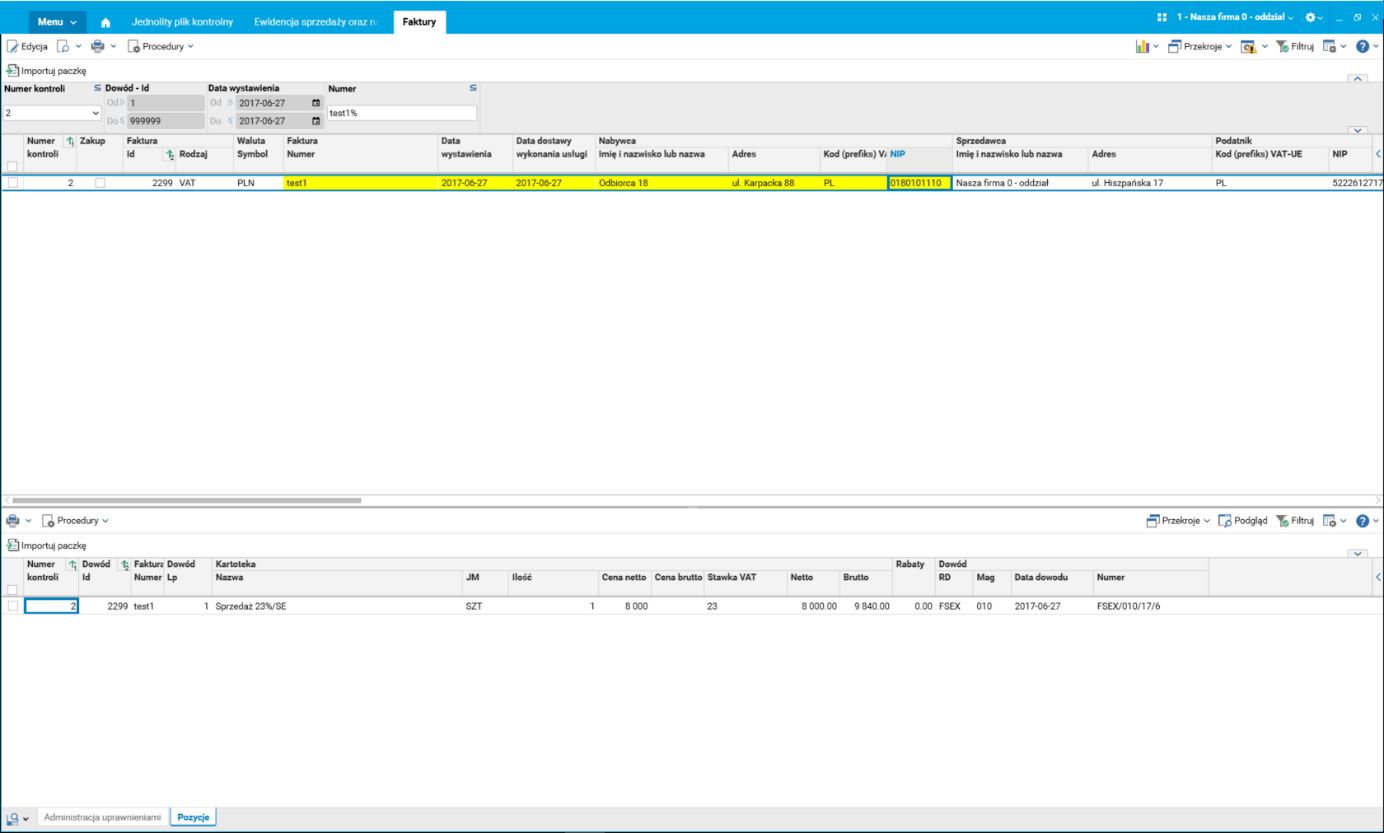Click Importuj paczkę in the Pozycje panel
The image size is (1384, 833).
pos(47,545)
